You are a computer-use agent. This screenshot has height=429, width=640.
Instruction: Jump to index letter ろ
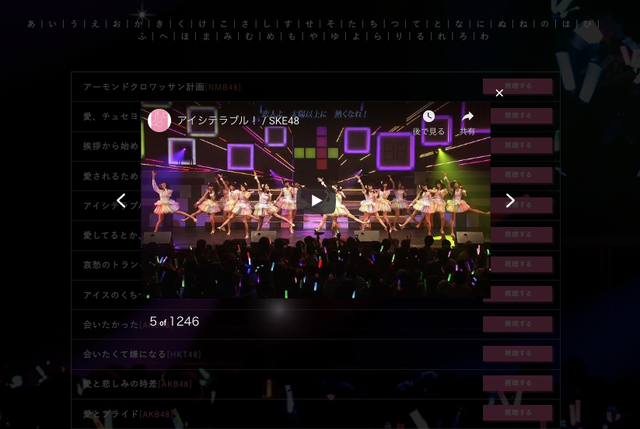(463, 36)
